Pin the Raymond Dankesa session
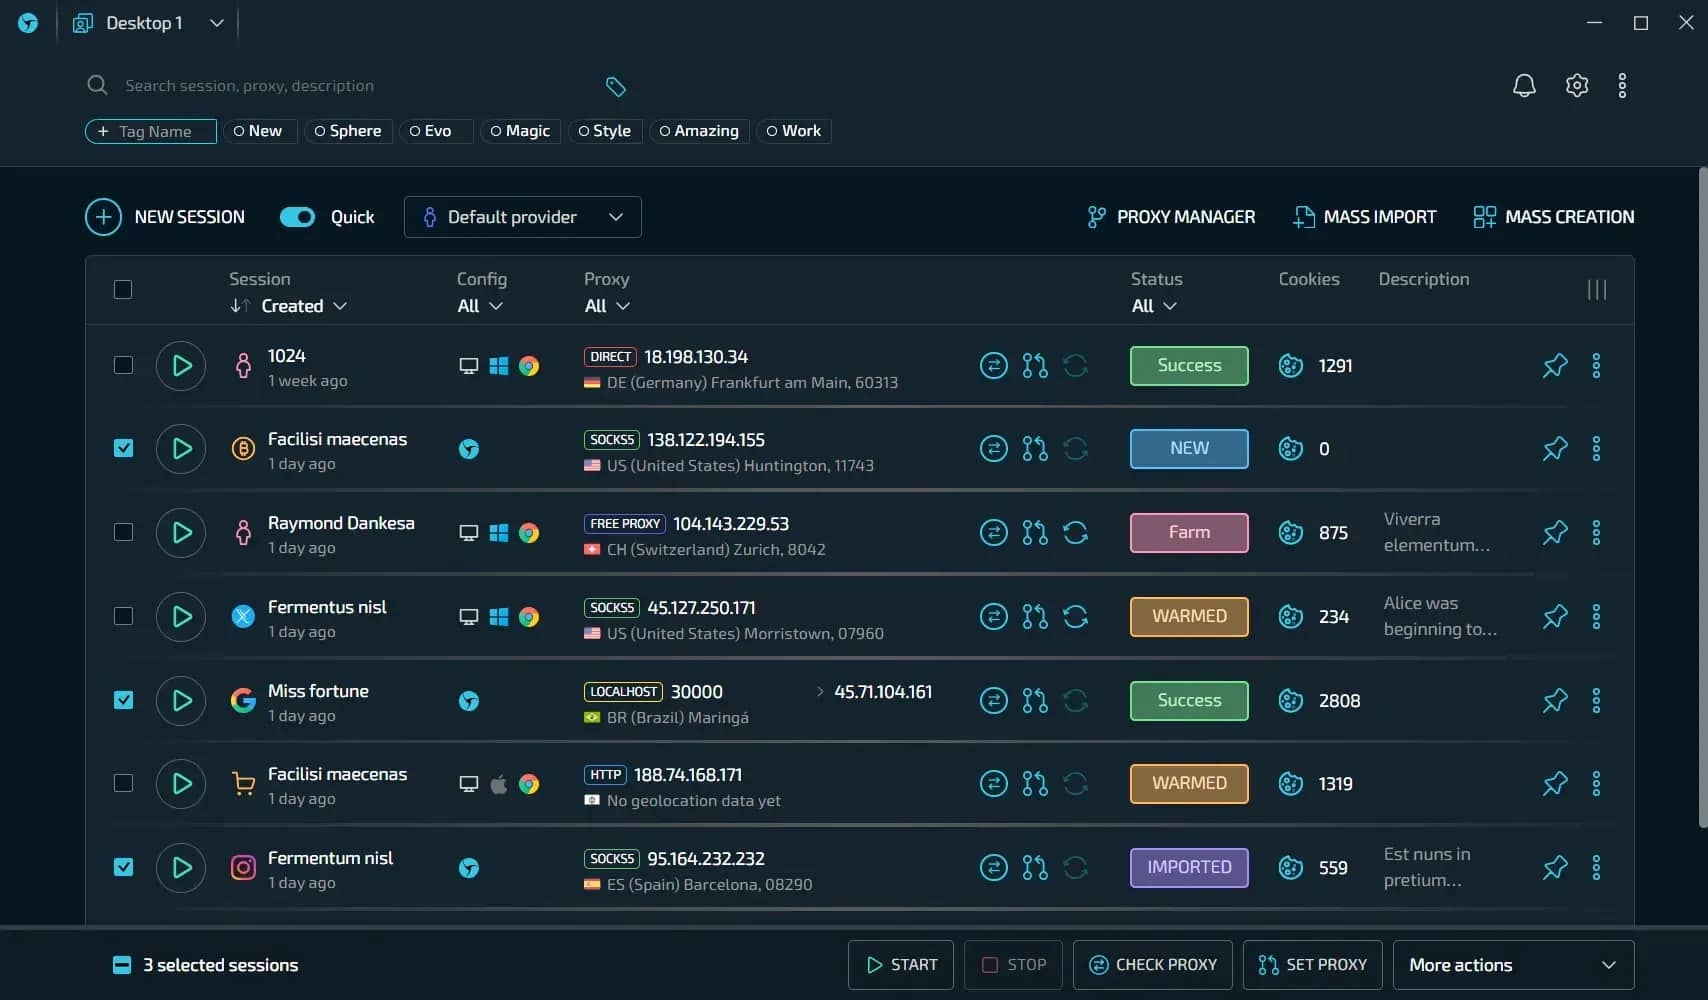This screenshot has height=1000, width=1708. pyautogui.click(x=1555, y=533)
